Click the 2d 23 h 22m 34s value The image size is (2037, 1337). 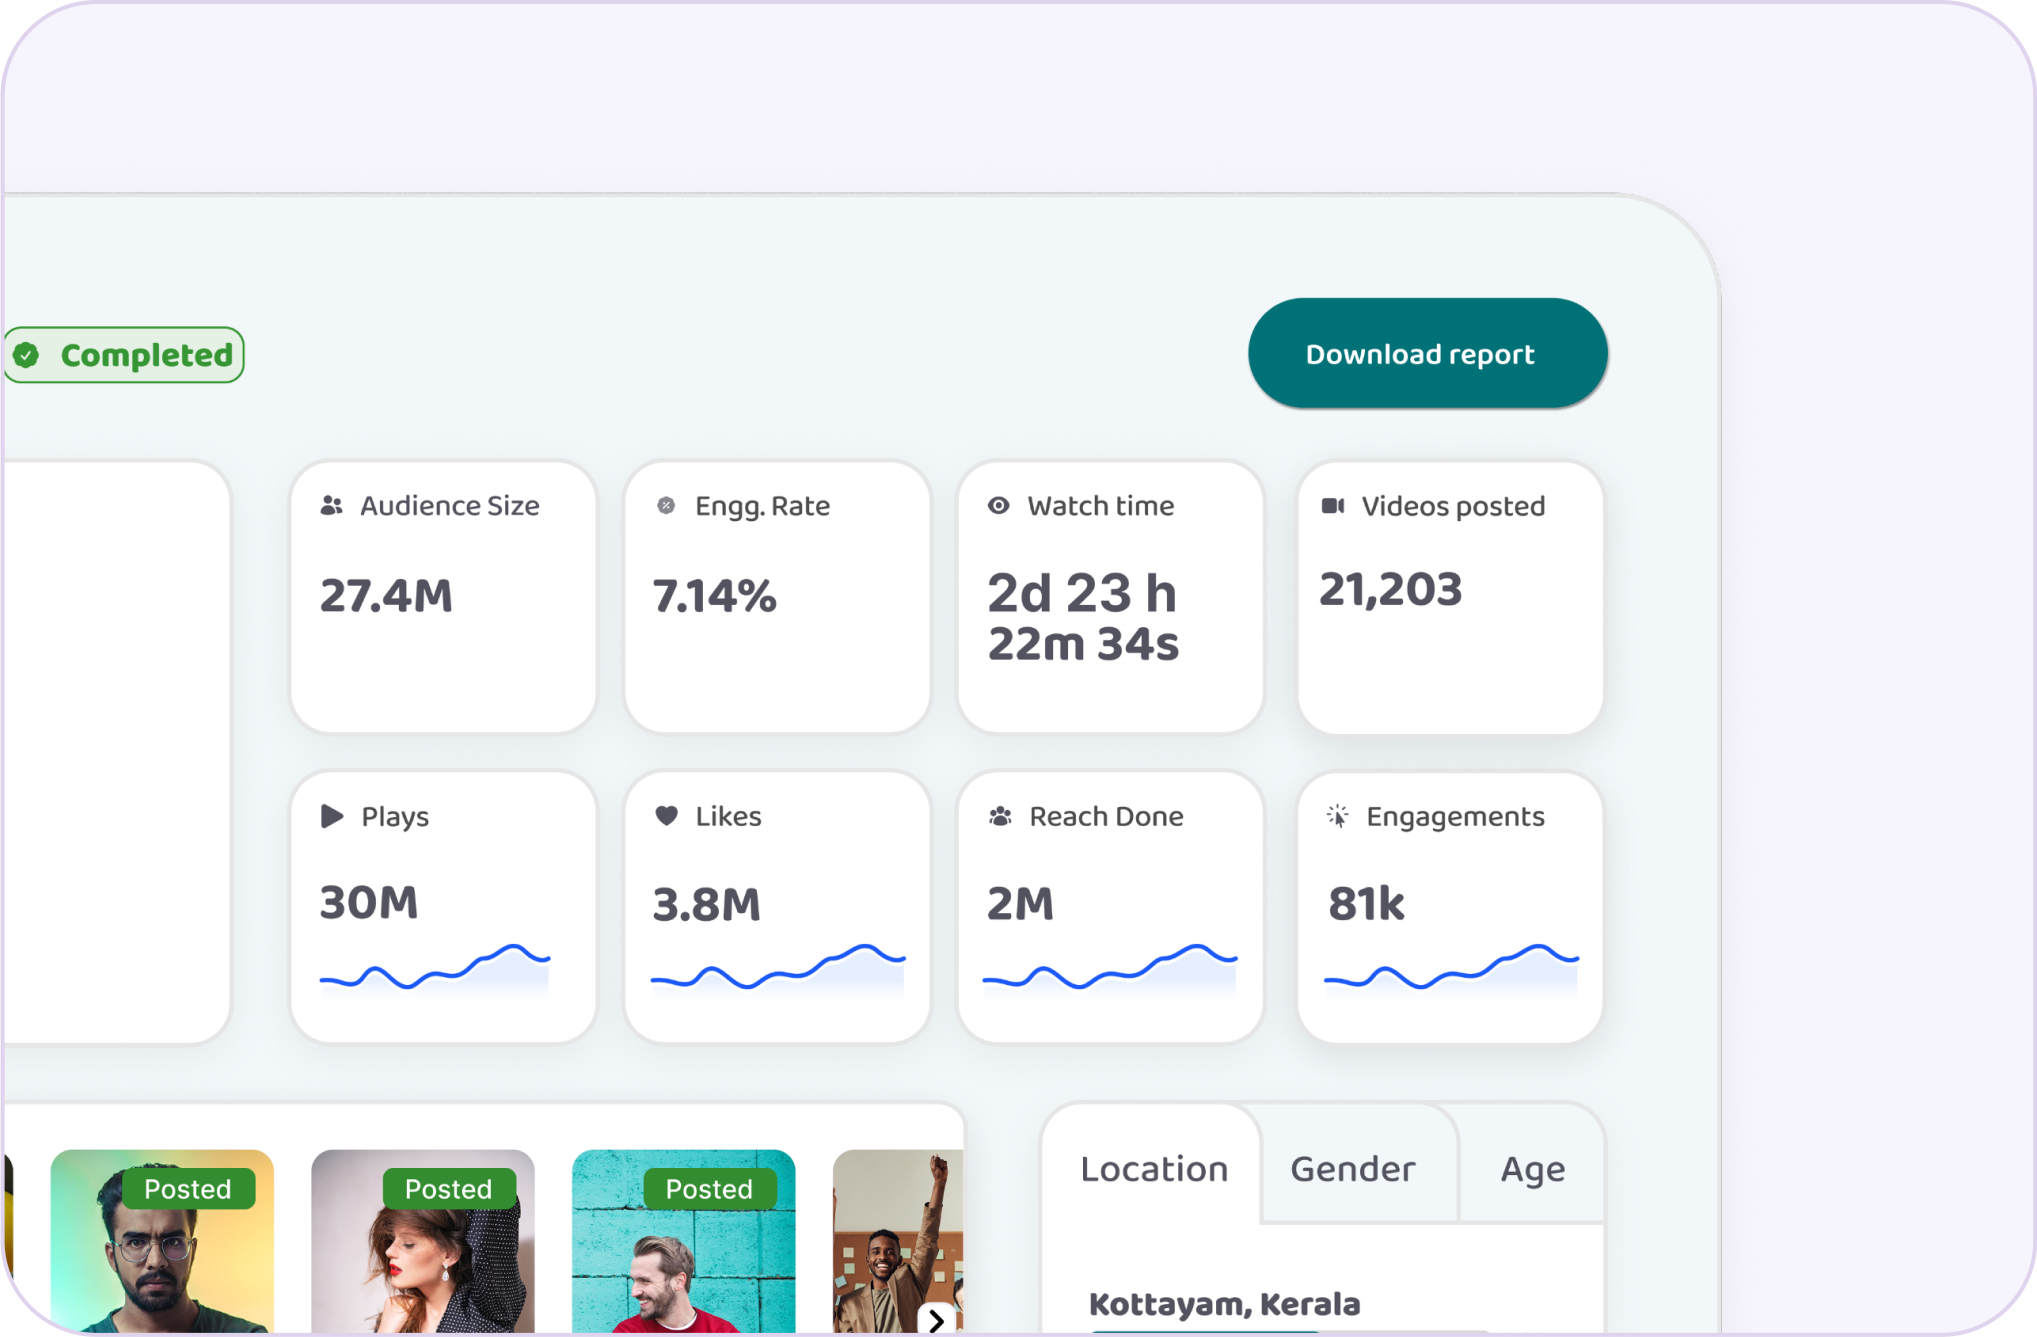point(1084,617)
